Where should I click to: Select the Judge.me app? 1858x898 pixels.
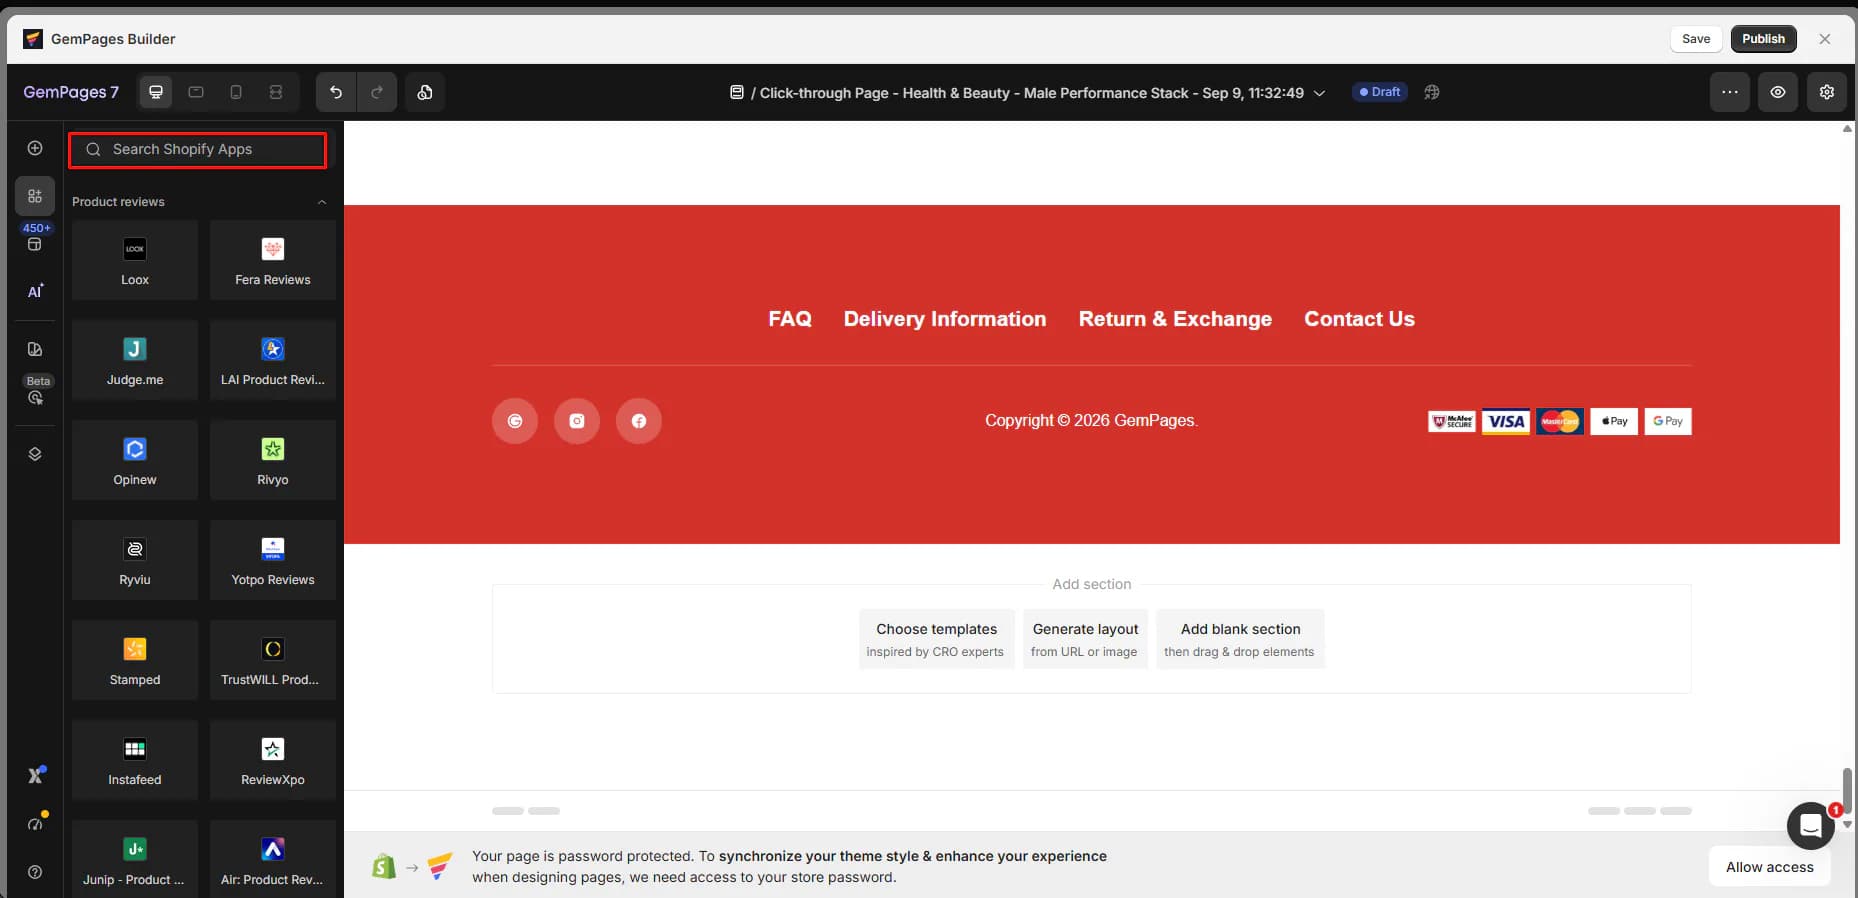click(135, 360)
